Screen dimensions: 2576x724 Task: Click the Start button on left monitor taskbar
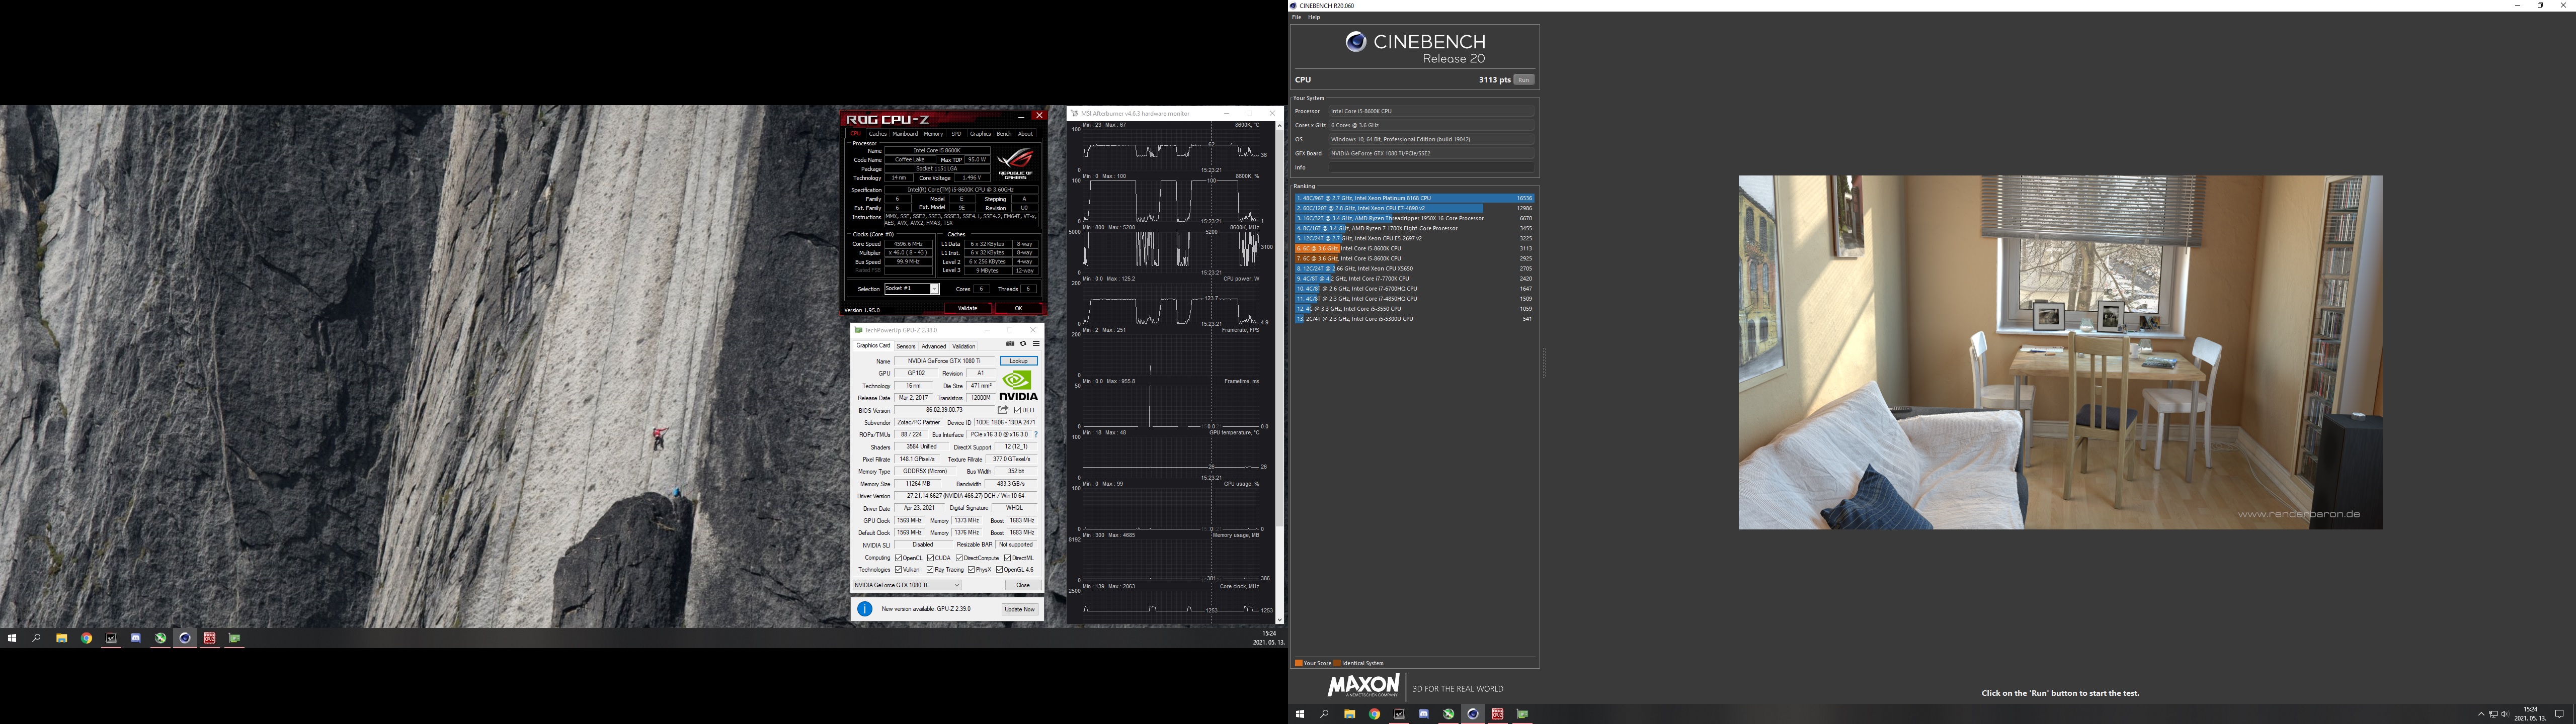(x=12, y=638)
